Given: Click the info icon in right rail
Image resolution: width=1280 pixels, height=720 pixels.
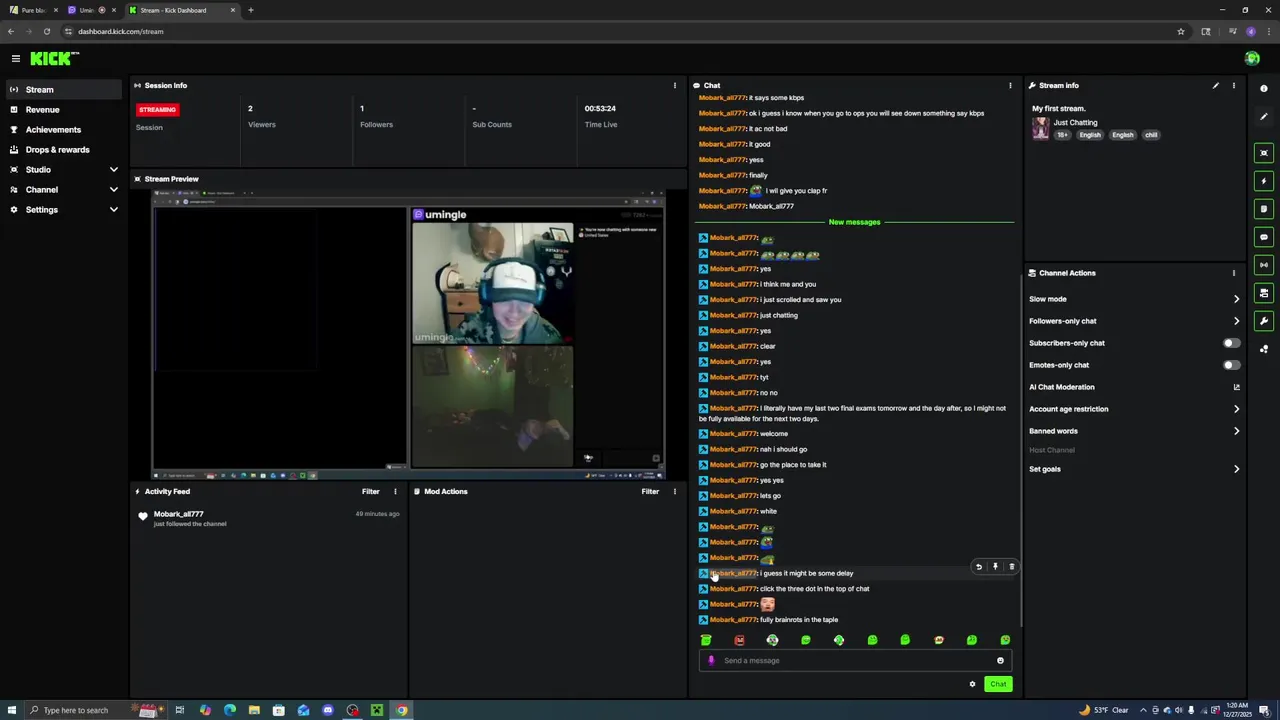Looking at the screenshot, I should tap(1264, 89).
